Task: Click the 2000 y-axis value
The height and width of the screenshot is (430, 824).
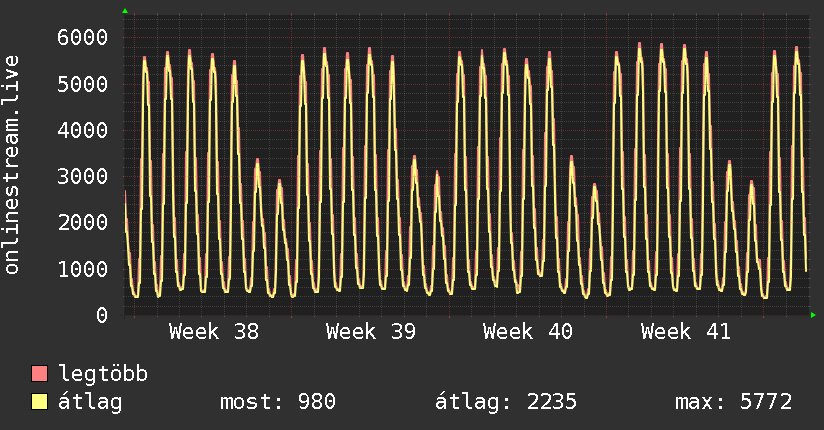Action: [83, 222]
